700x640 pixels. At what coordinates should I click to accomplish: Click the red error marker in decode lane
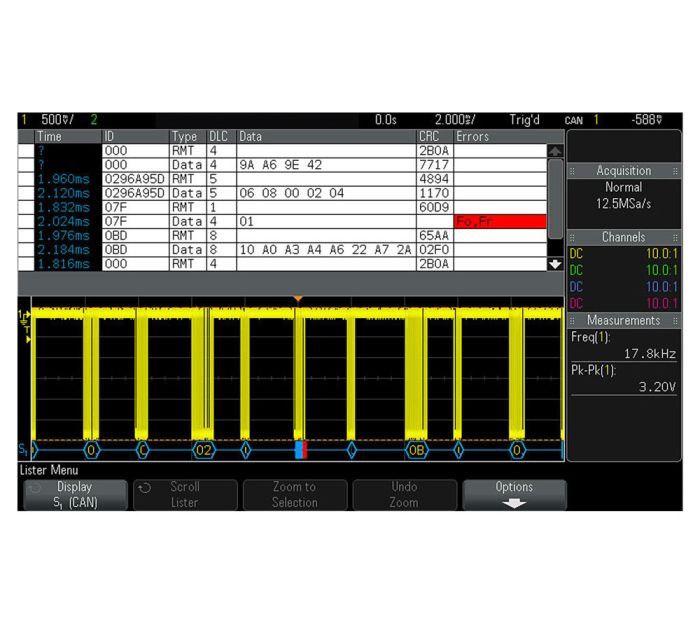coord(305,450)
